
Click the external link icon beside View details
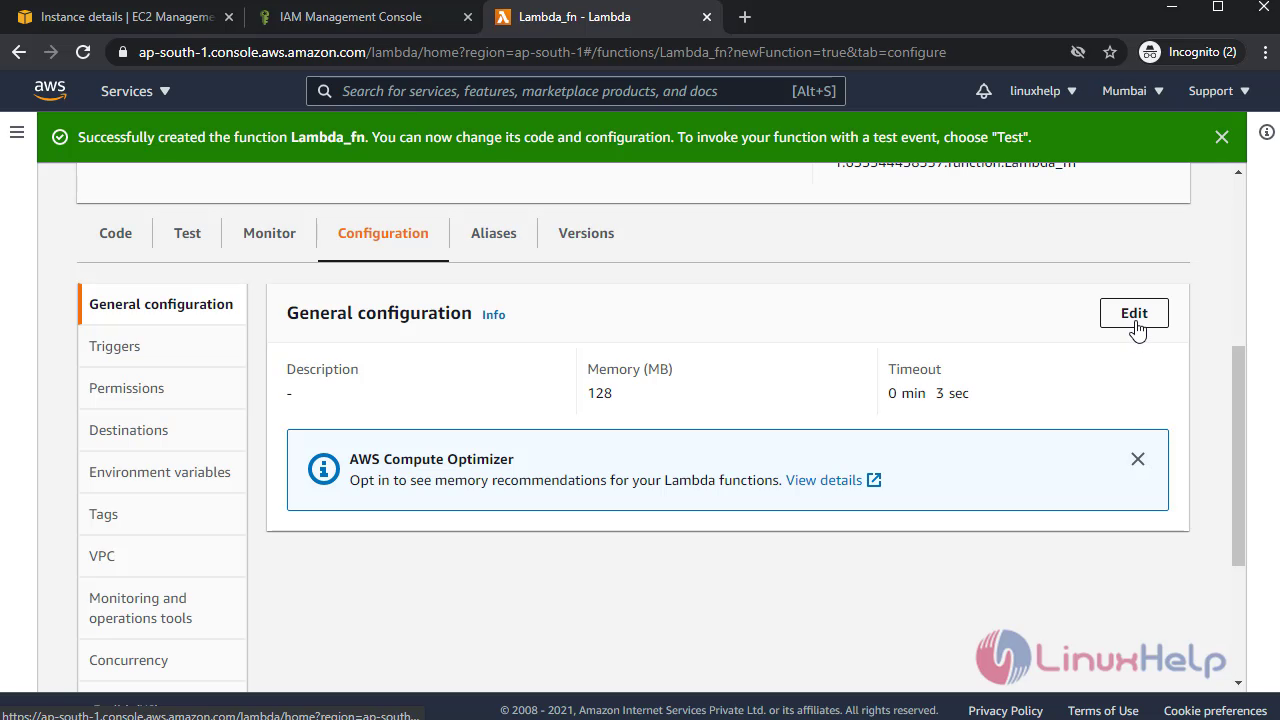(x=874, y=480)
